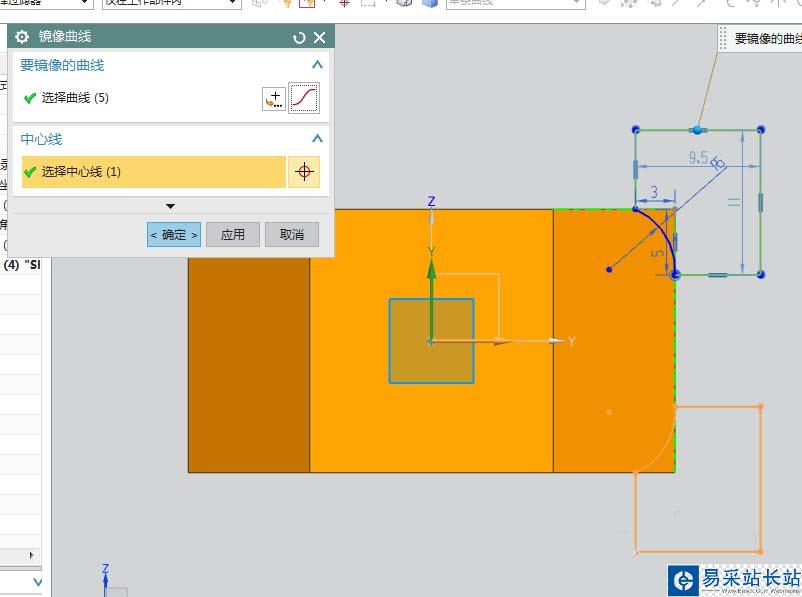Expand the chevron at the left panel bottom
The height and width of the screenshot is (597, 802).
click(x=37, y=582)
